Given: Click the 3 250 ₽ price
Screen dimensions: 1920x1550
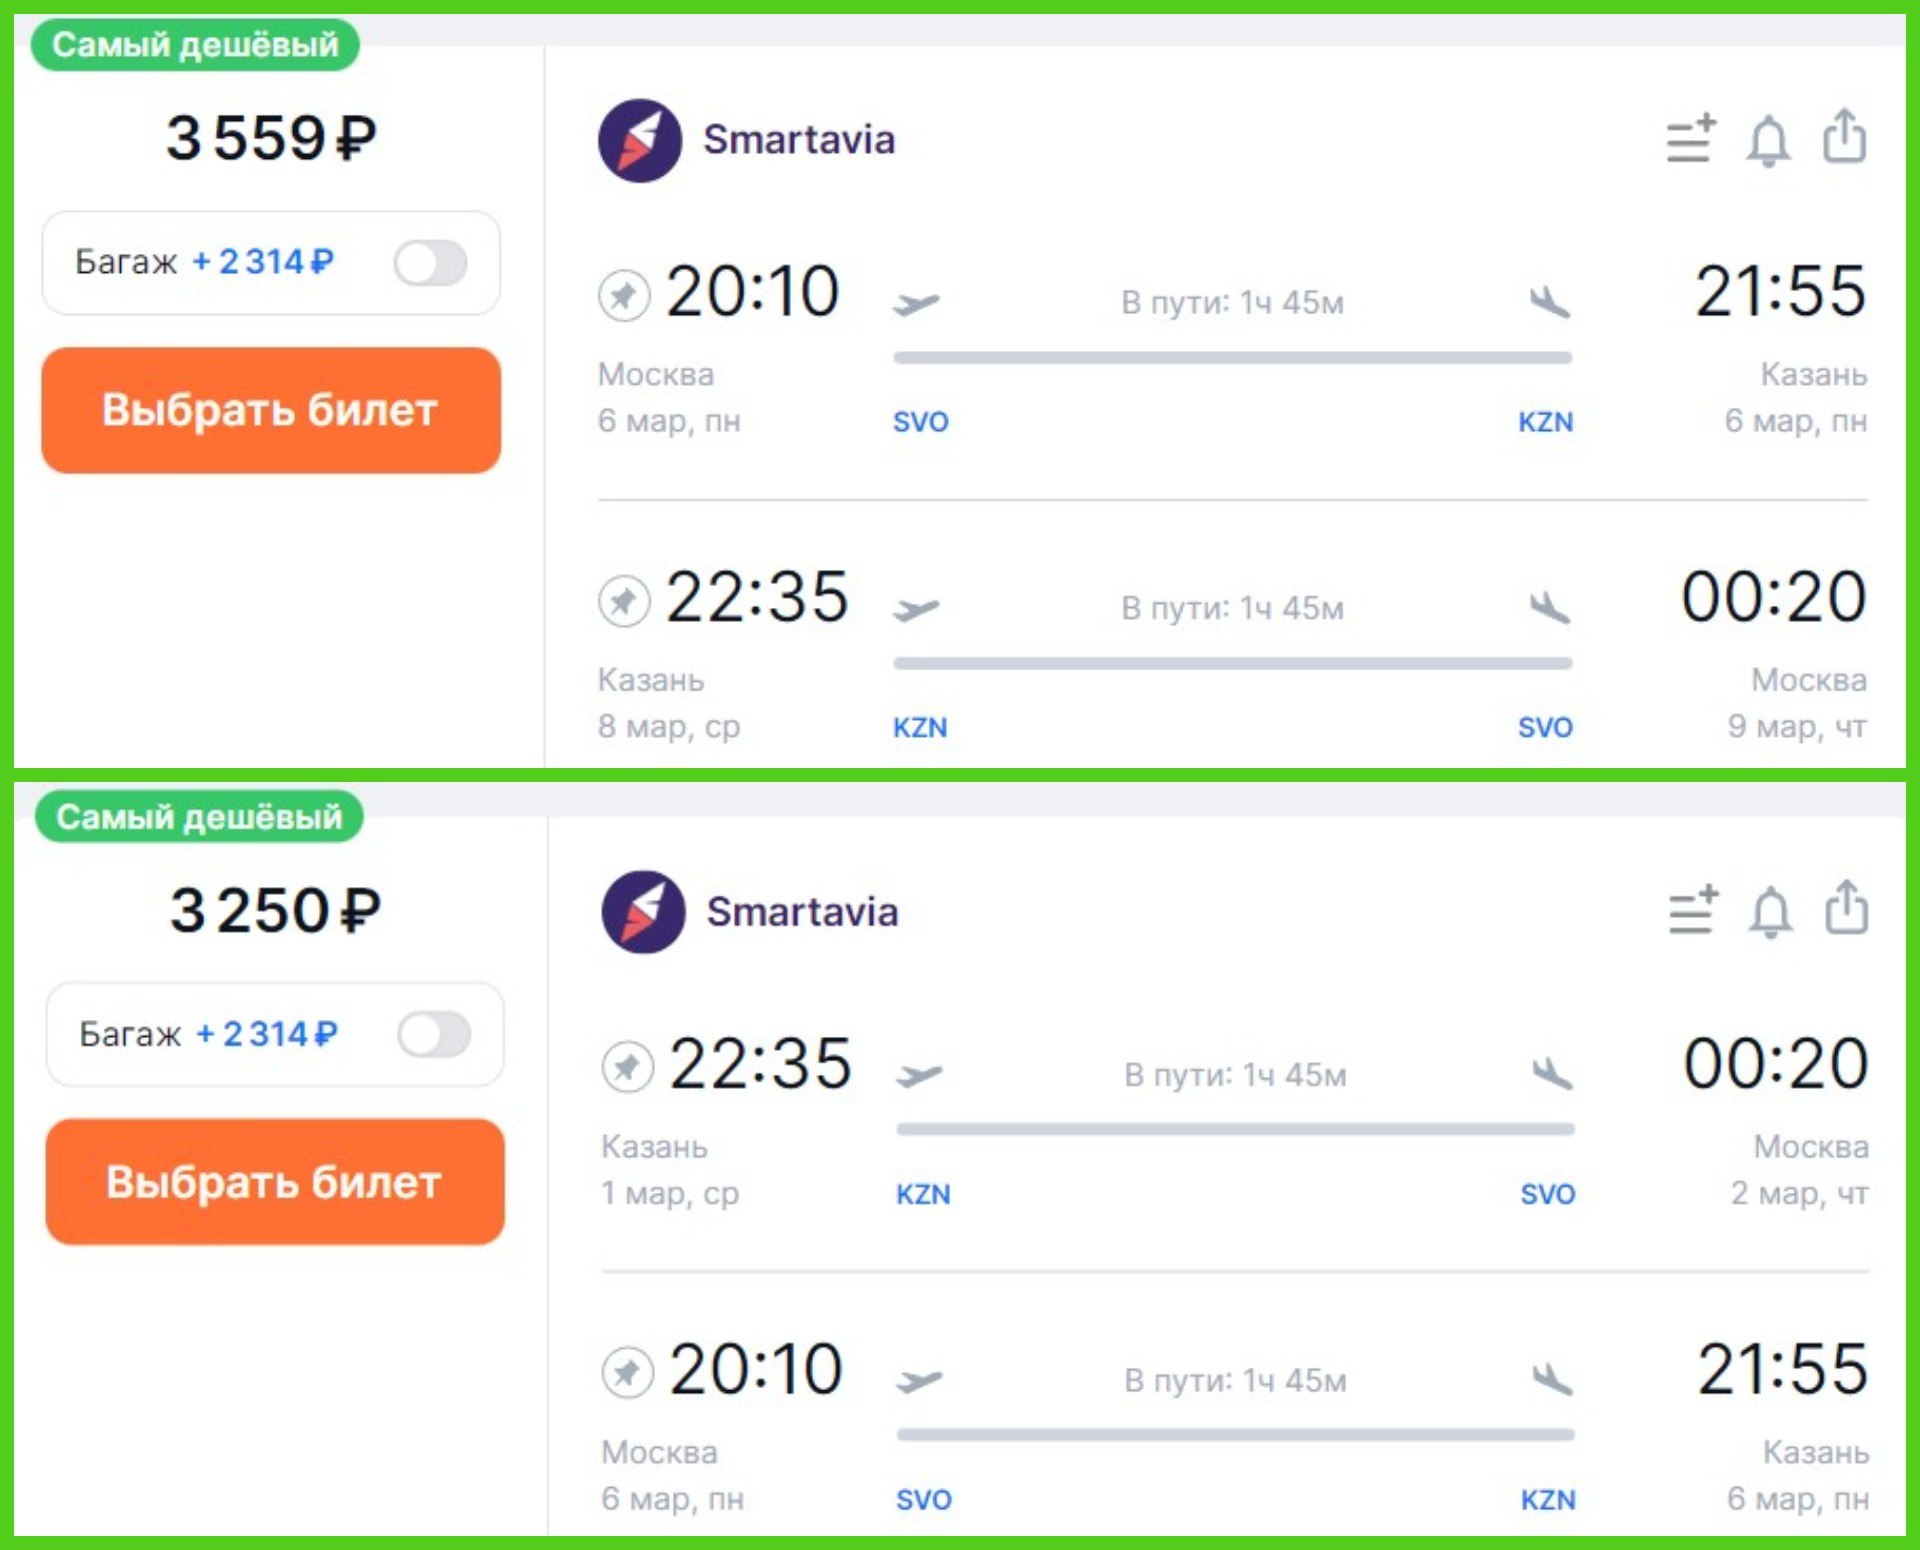Looking at the screenshot, I should click(275, 910).
